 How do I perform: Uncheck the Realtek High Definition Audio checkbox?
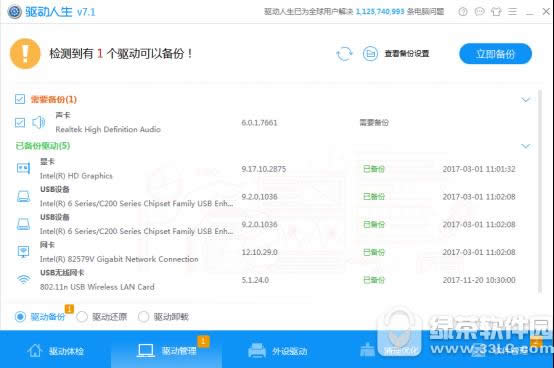pyautogui.click(x=20, y=123)
